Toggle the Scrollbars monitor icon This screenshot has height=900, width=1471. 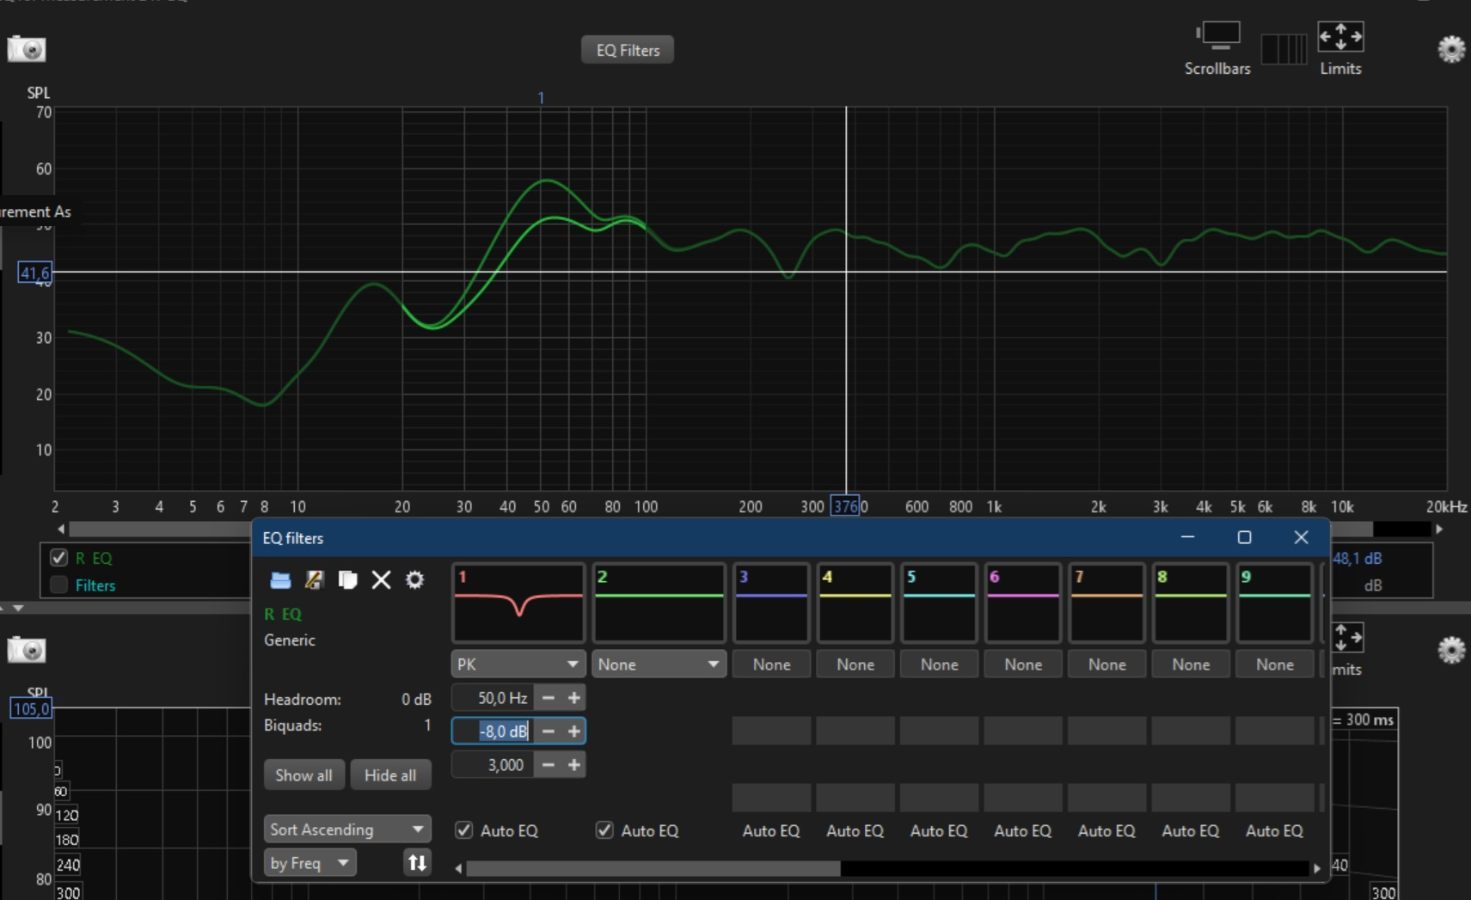coord(1218,36)
